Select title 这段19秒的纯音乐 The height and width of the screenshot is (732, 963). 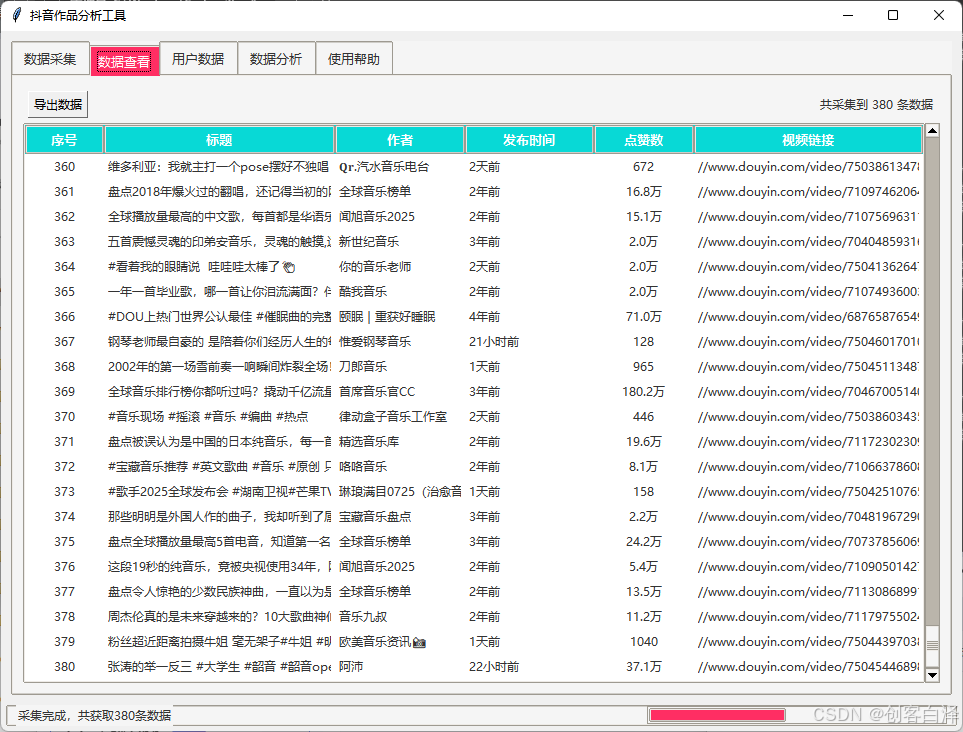click(x=219, y=567)
